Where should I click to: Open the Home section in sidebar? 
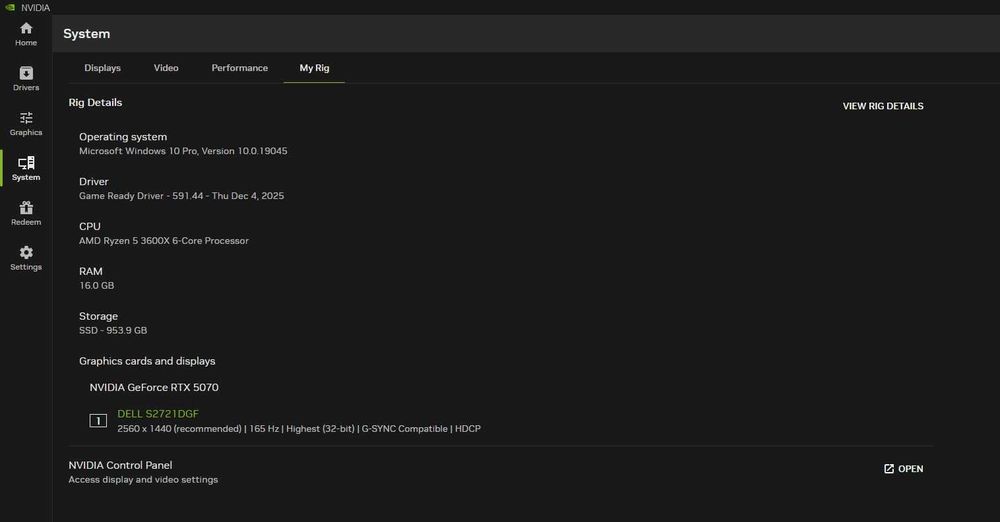coord(26,34)
